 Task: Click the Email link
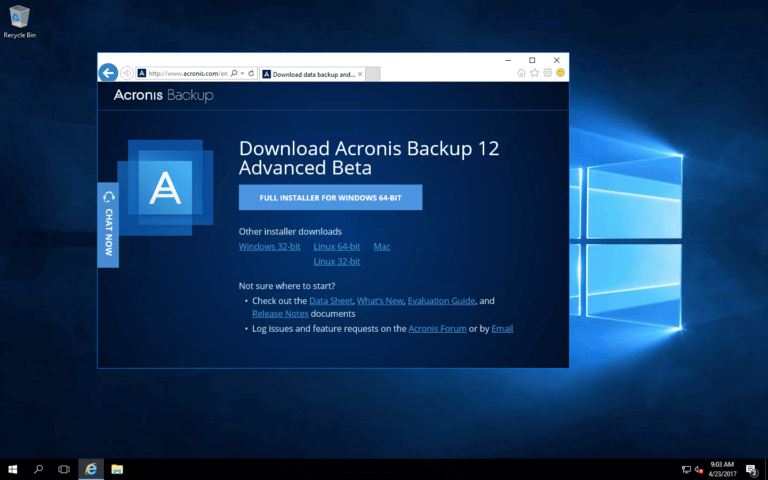(x=502, y=329)
